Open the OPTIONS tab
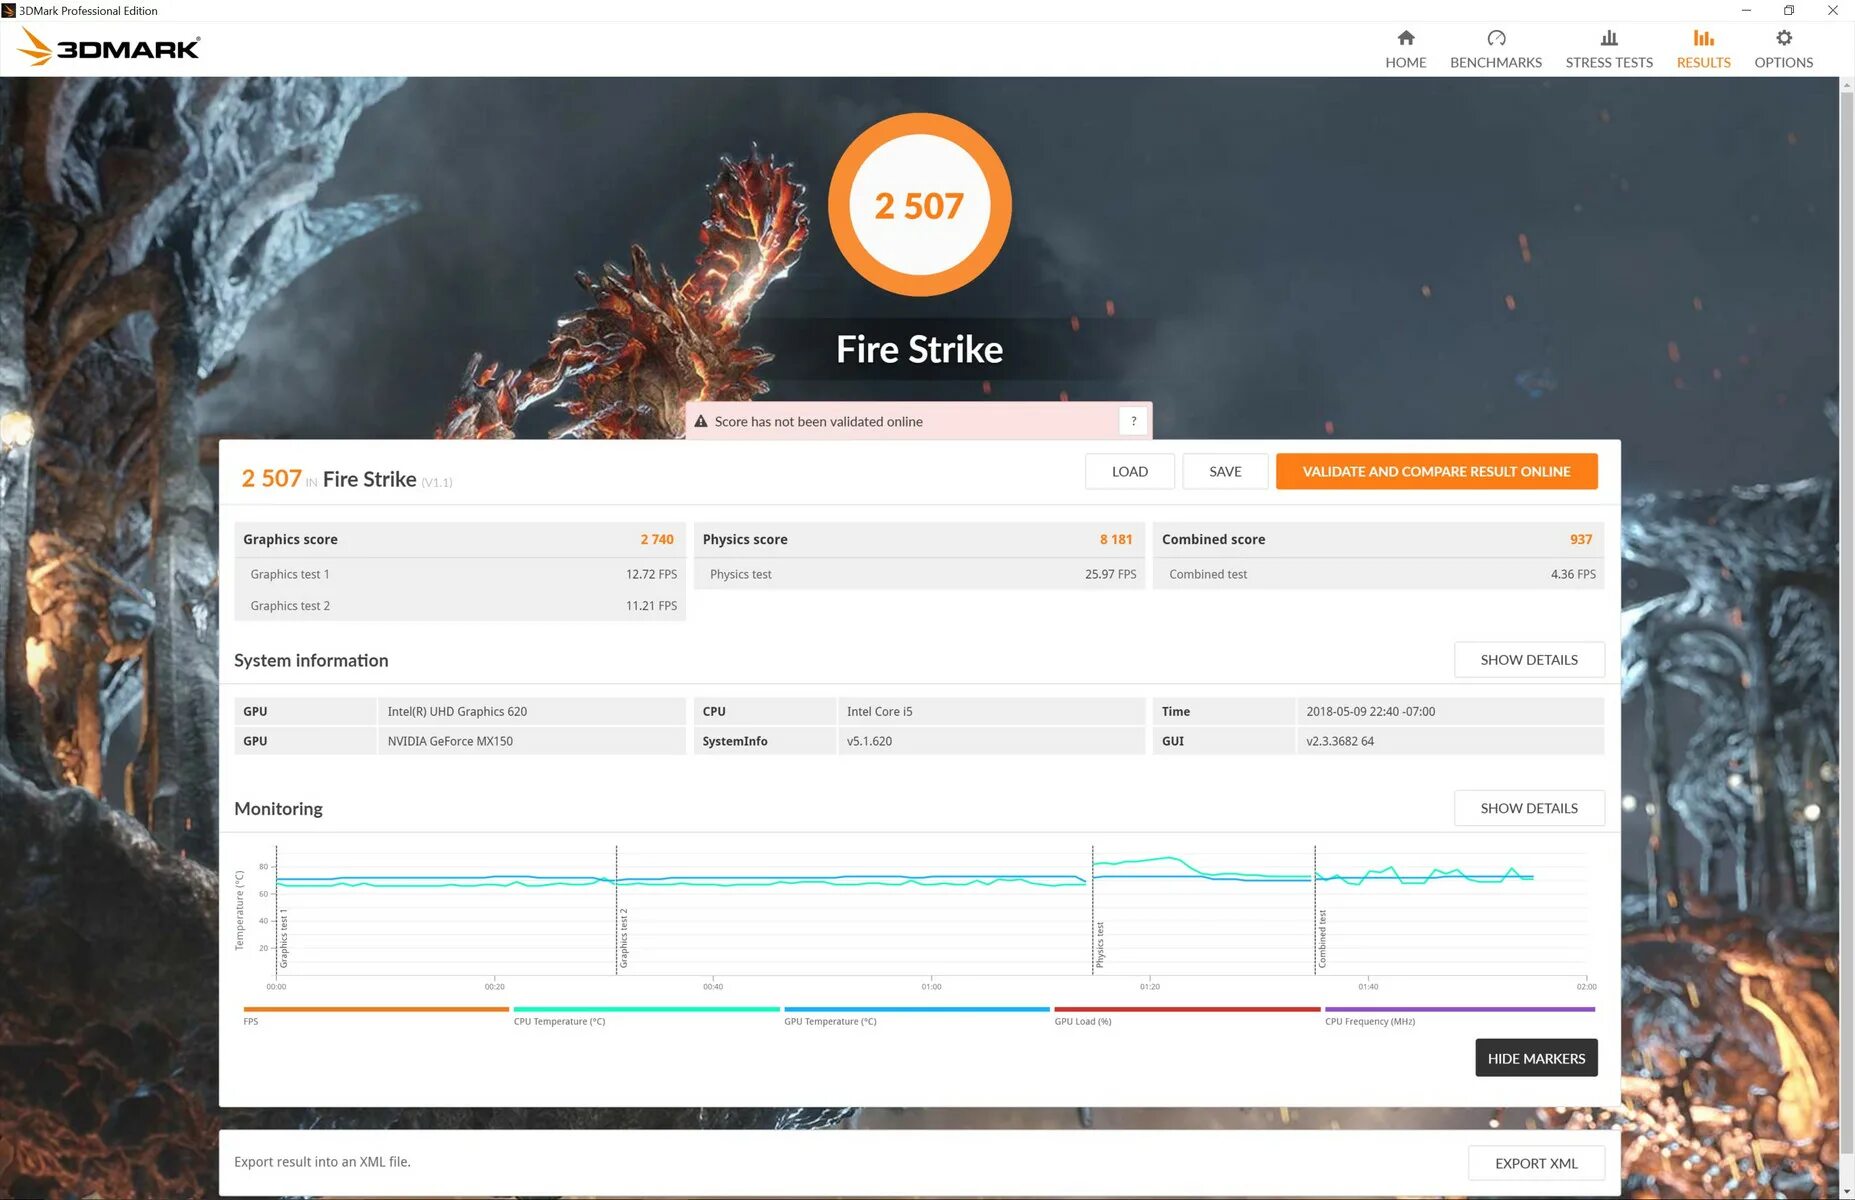 1783,49
